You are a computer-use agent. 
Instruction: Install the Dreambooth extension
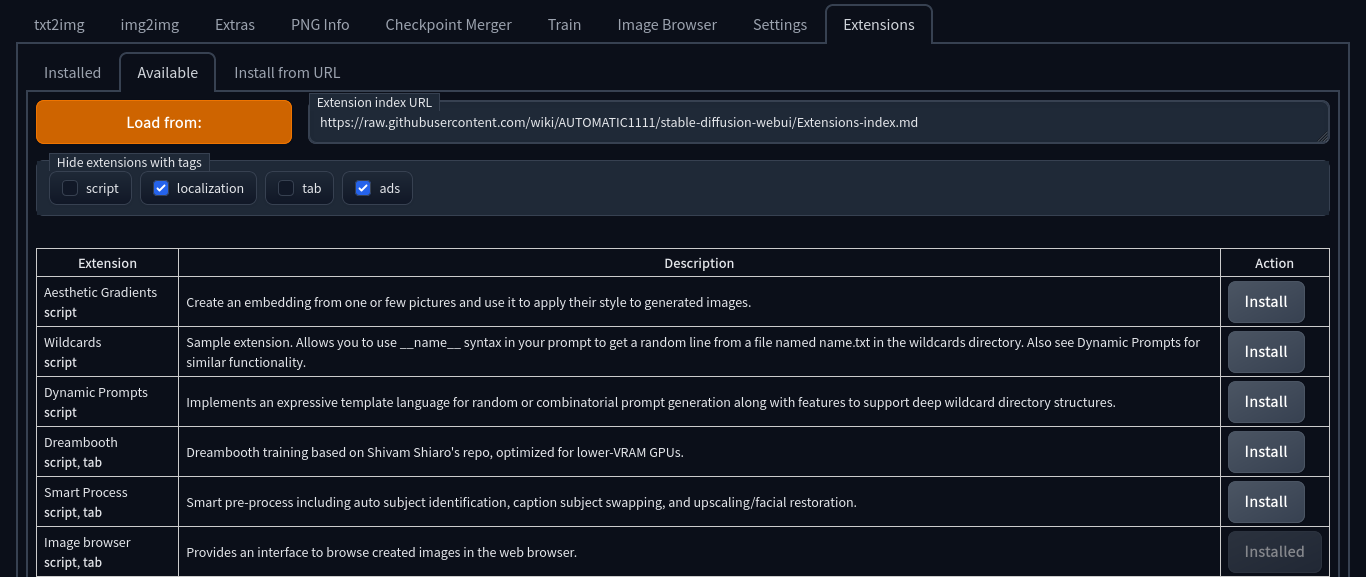(x=1266, y=452)
